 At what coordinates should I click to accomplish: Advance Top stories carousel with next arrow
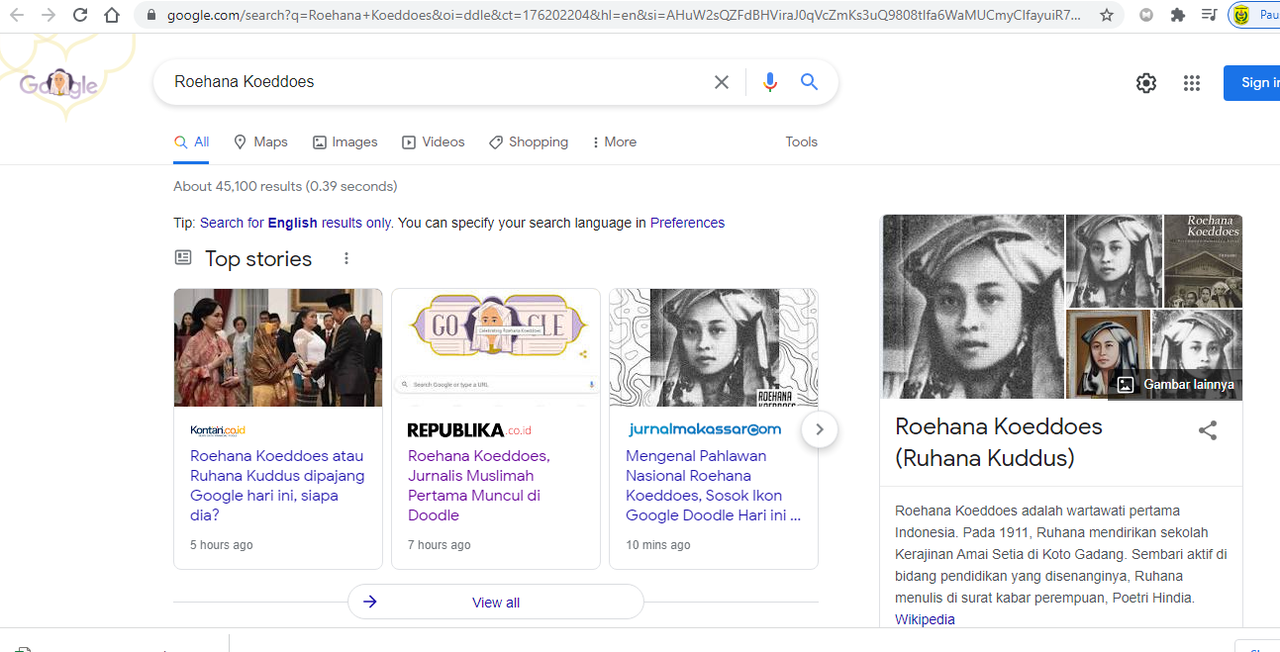(x=819, y=430)
